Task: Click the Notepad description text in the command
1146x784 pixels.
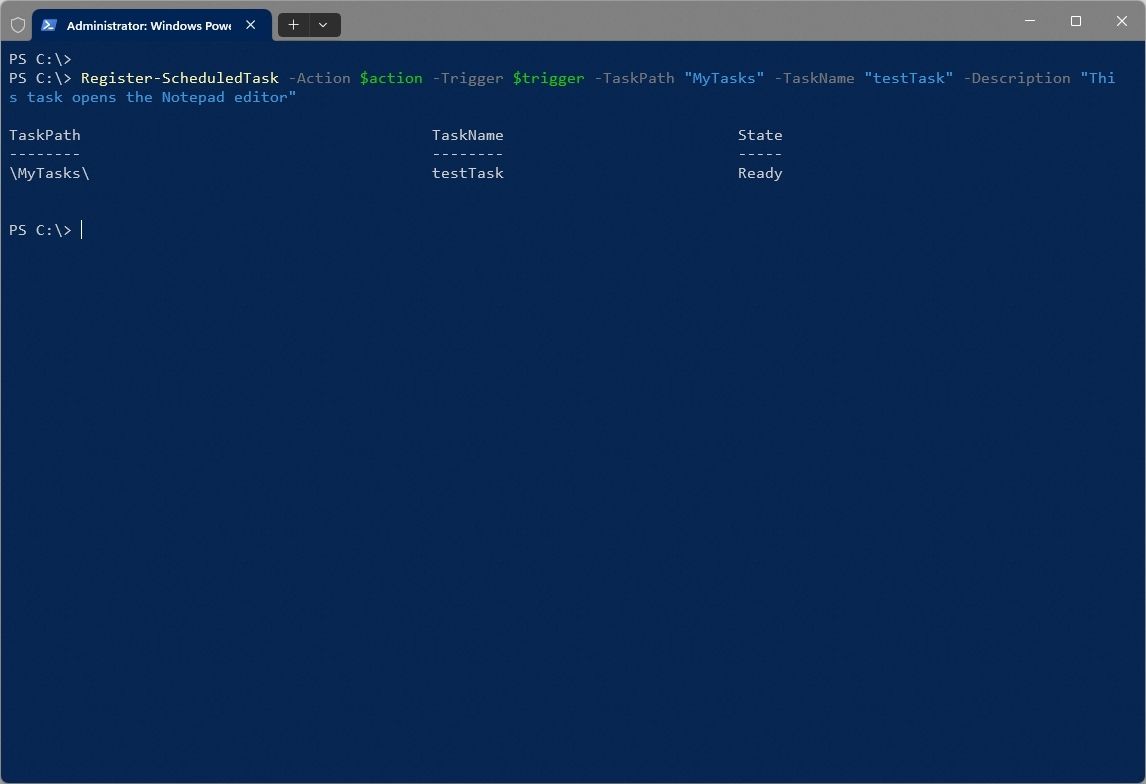Action: 193,97
